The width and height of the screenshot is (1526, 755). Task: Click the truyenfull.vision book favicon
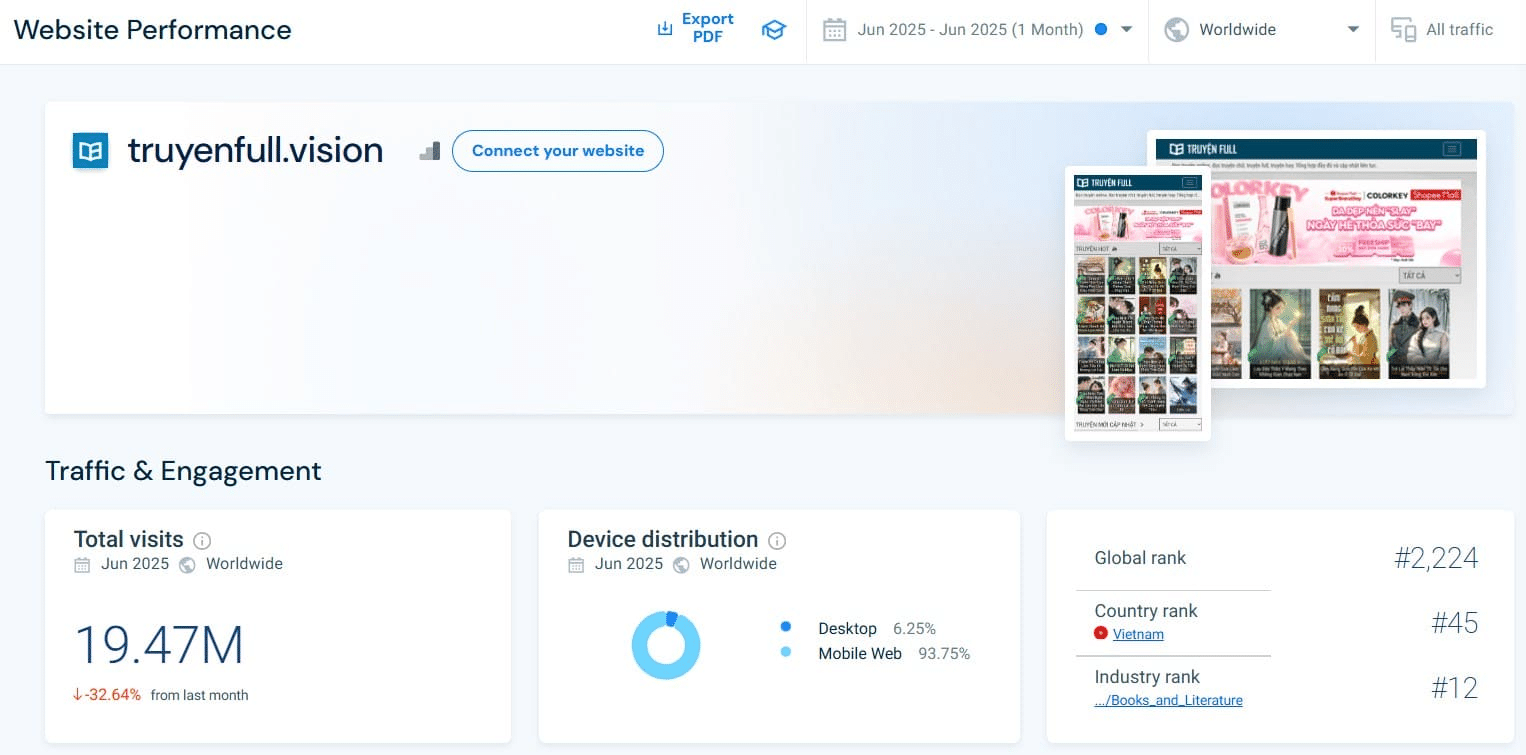point(91,151)
